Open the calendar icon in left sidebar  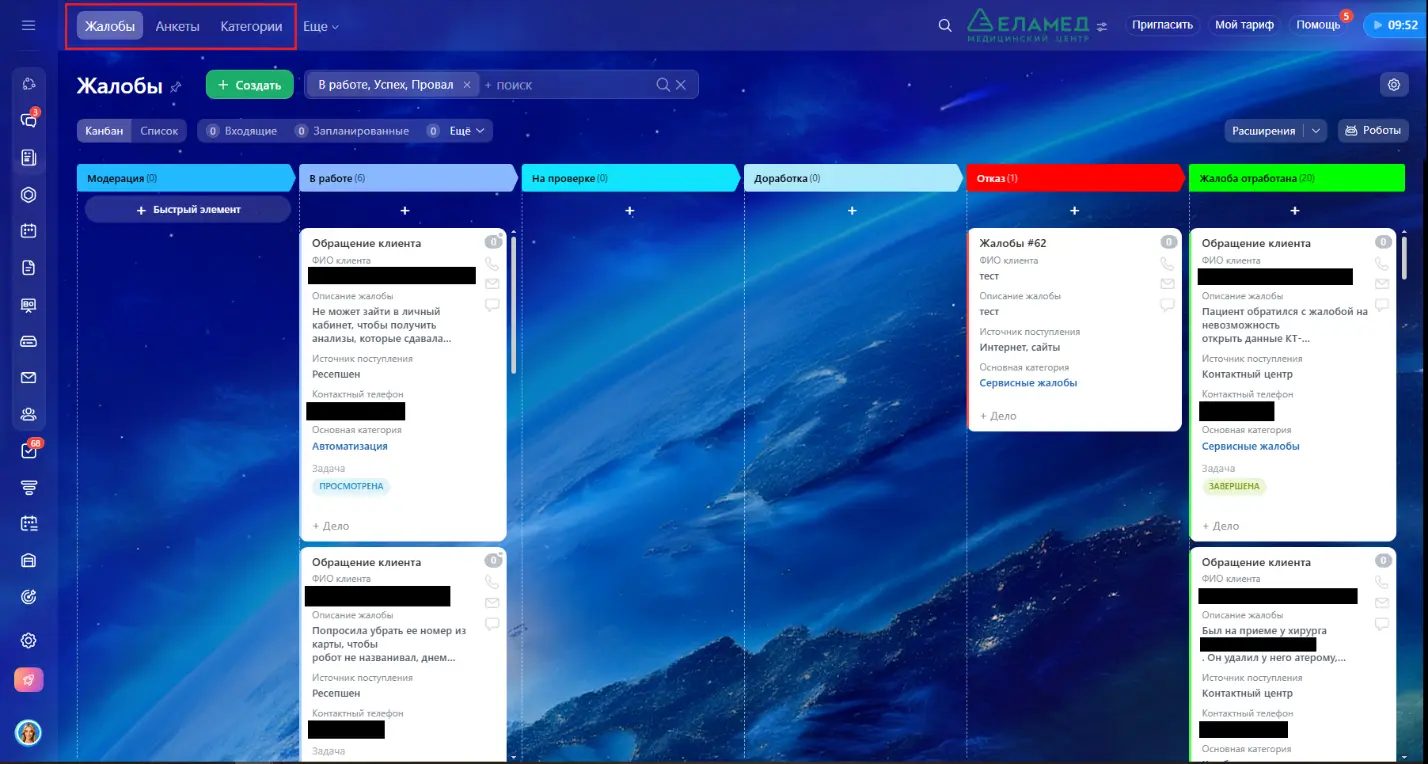pos(28,231)
